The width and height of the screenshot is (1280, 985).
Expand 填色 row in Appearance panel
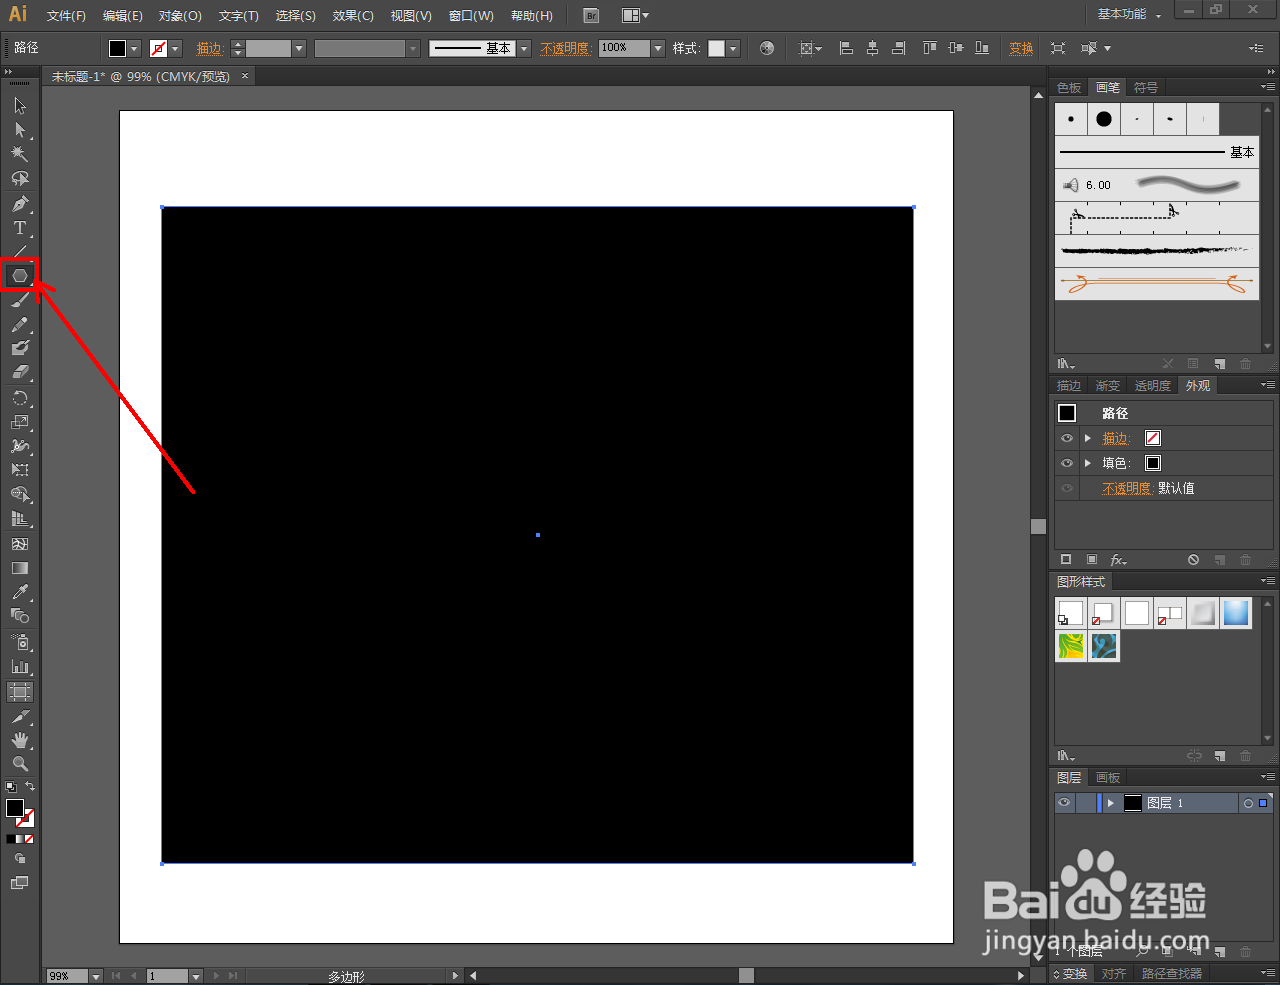[1088, 463]
